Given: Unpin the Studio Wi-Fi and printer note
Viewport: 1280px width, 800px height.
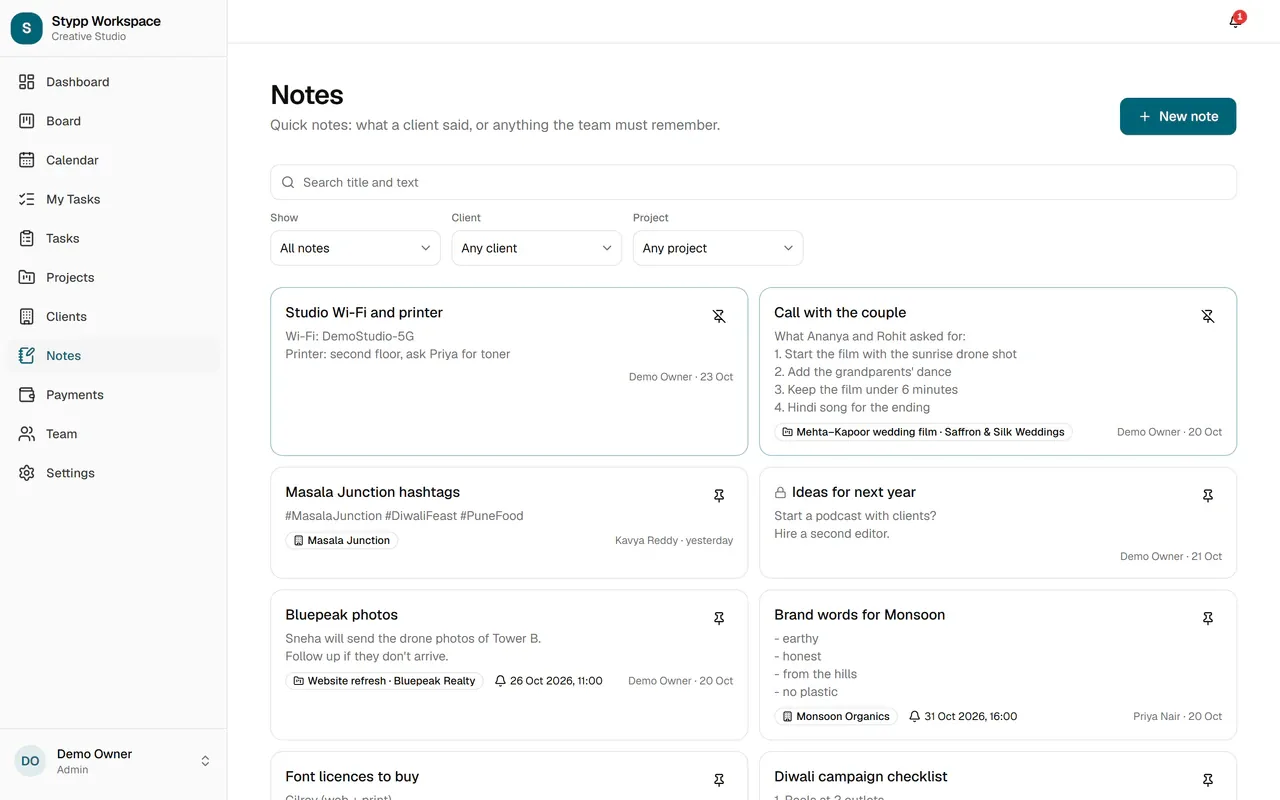Looking at the screenshot, I should [719, 316].
